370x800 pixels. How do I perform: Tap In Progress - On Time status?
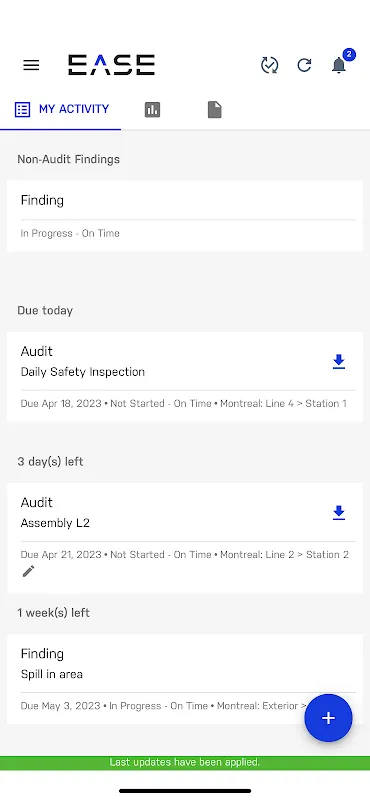point(70,234)
